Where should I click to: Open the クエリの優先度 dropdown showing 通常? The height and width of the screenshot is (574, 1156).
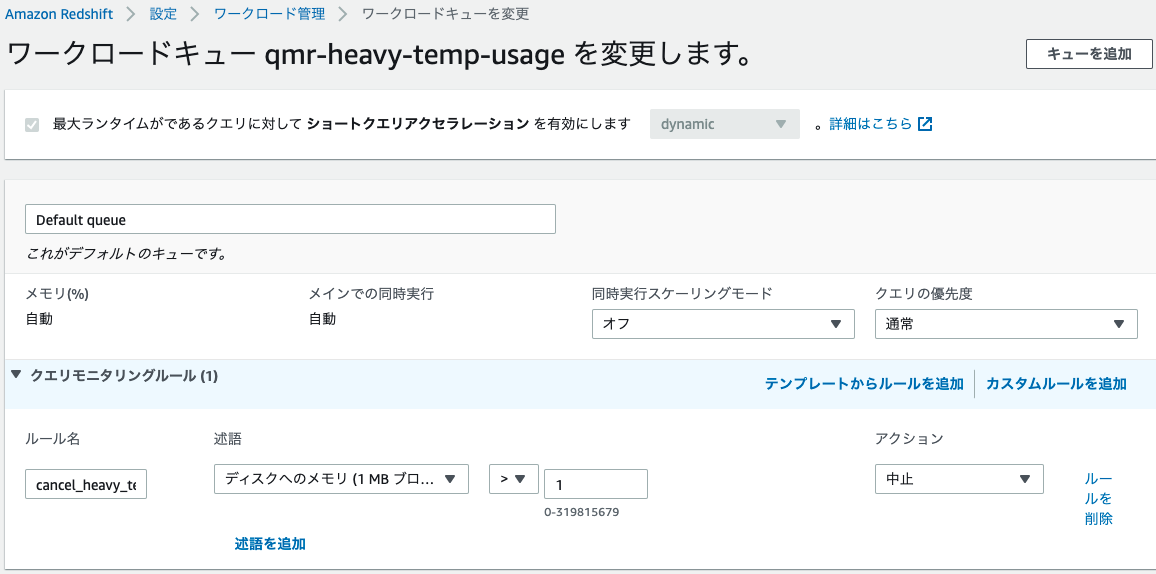pos(1006,324)
